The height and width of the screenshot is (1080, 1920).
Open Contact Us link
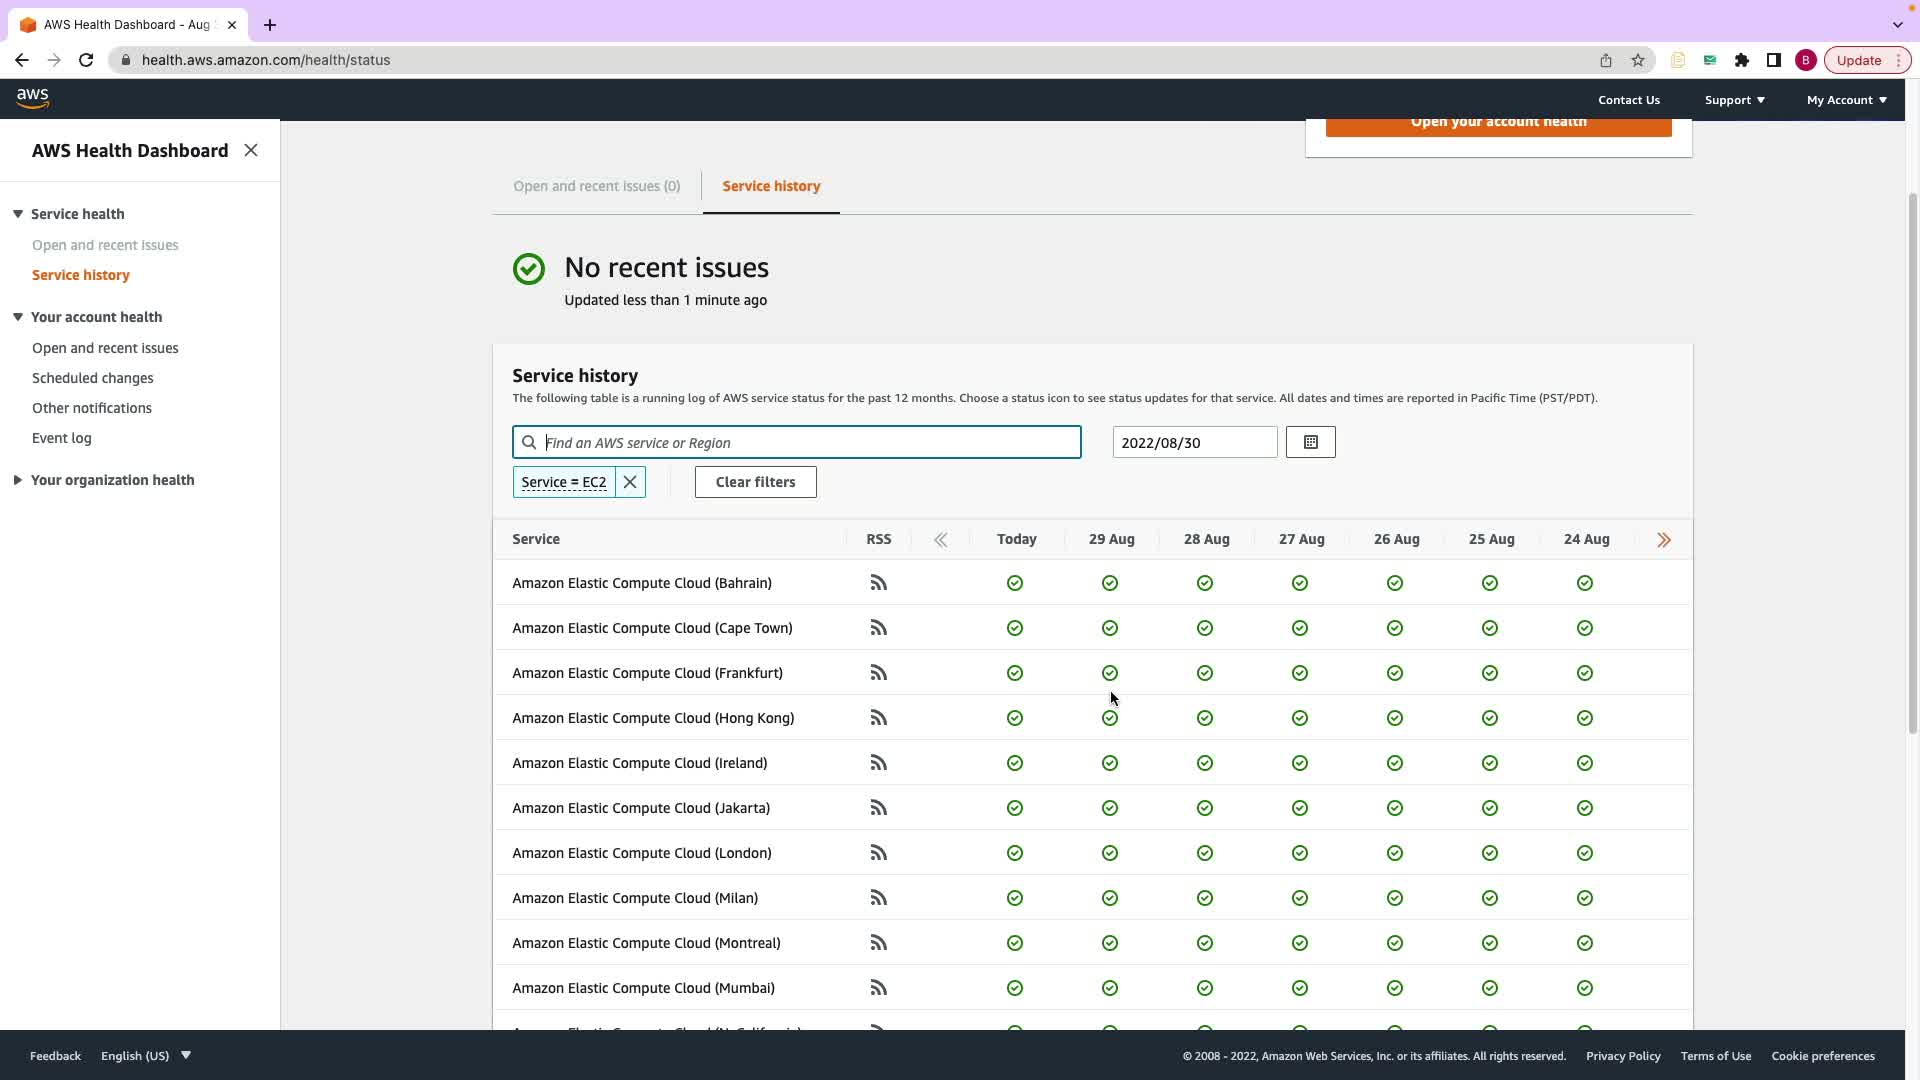[x=1628, y=100]
